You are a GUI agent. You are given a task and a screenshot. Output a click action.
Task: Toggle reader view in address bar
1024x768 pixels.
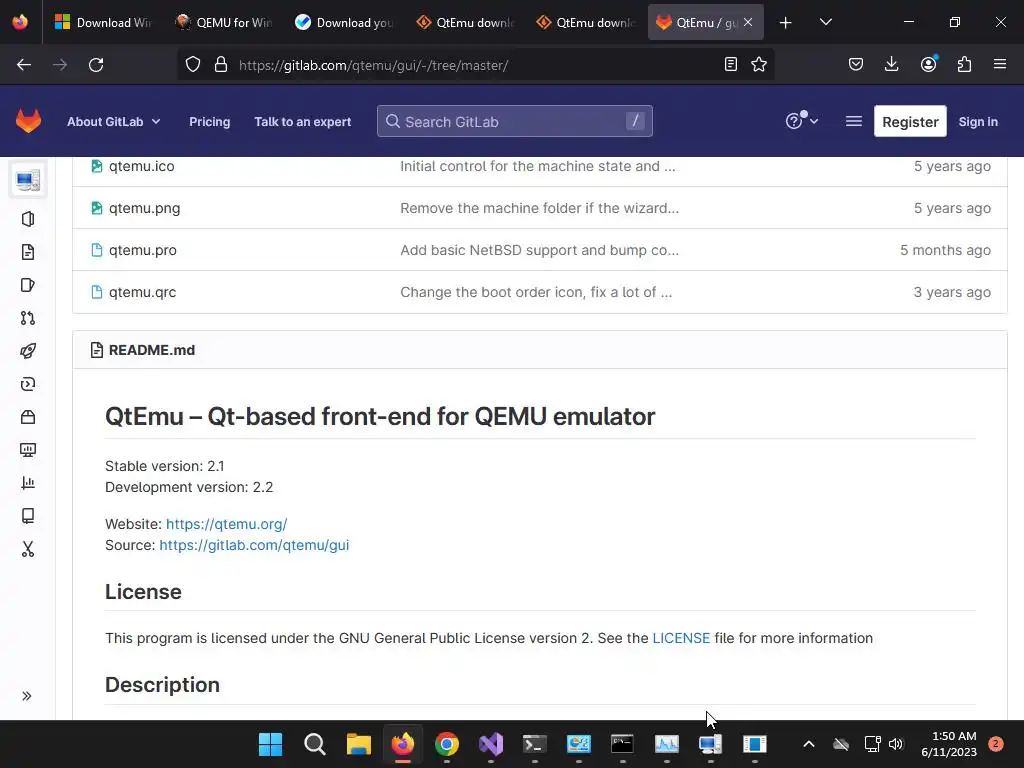731,64
